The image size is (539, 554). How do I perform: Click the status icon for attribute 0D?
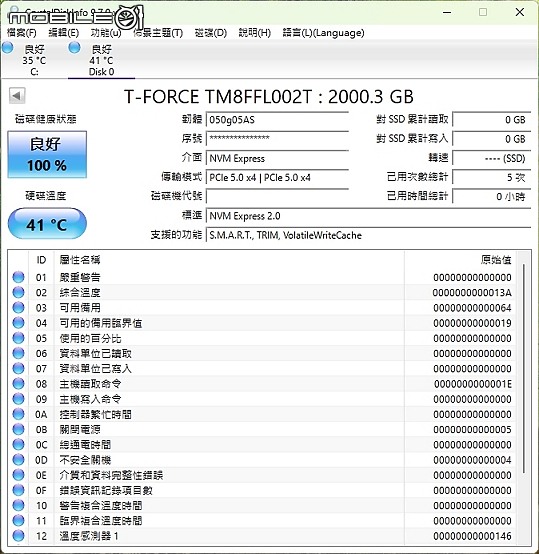[18, 459]
